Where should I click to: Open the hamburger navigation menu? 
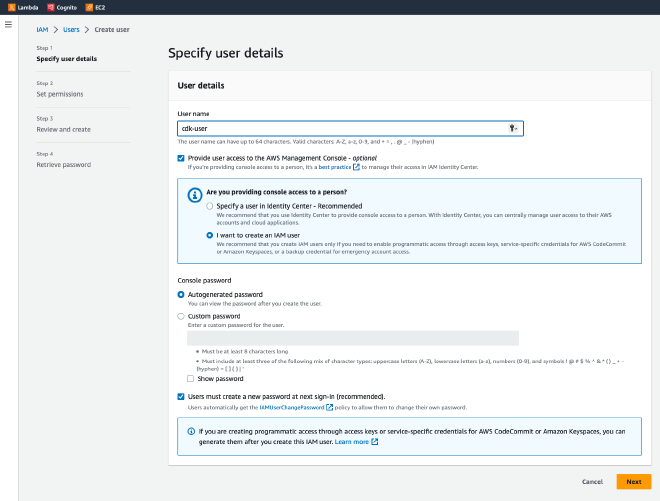pyautogui.click(x=9, y=23)
